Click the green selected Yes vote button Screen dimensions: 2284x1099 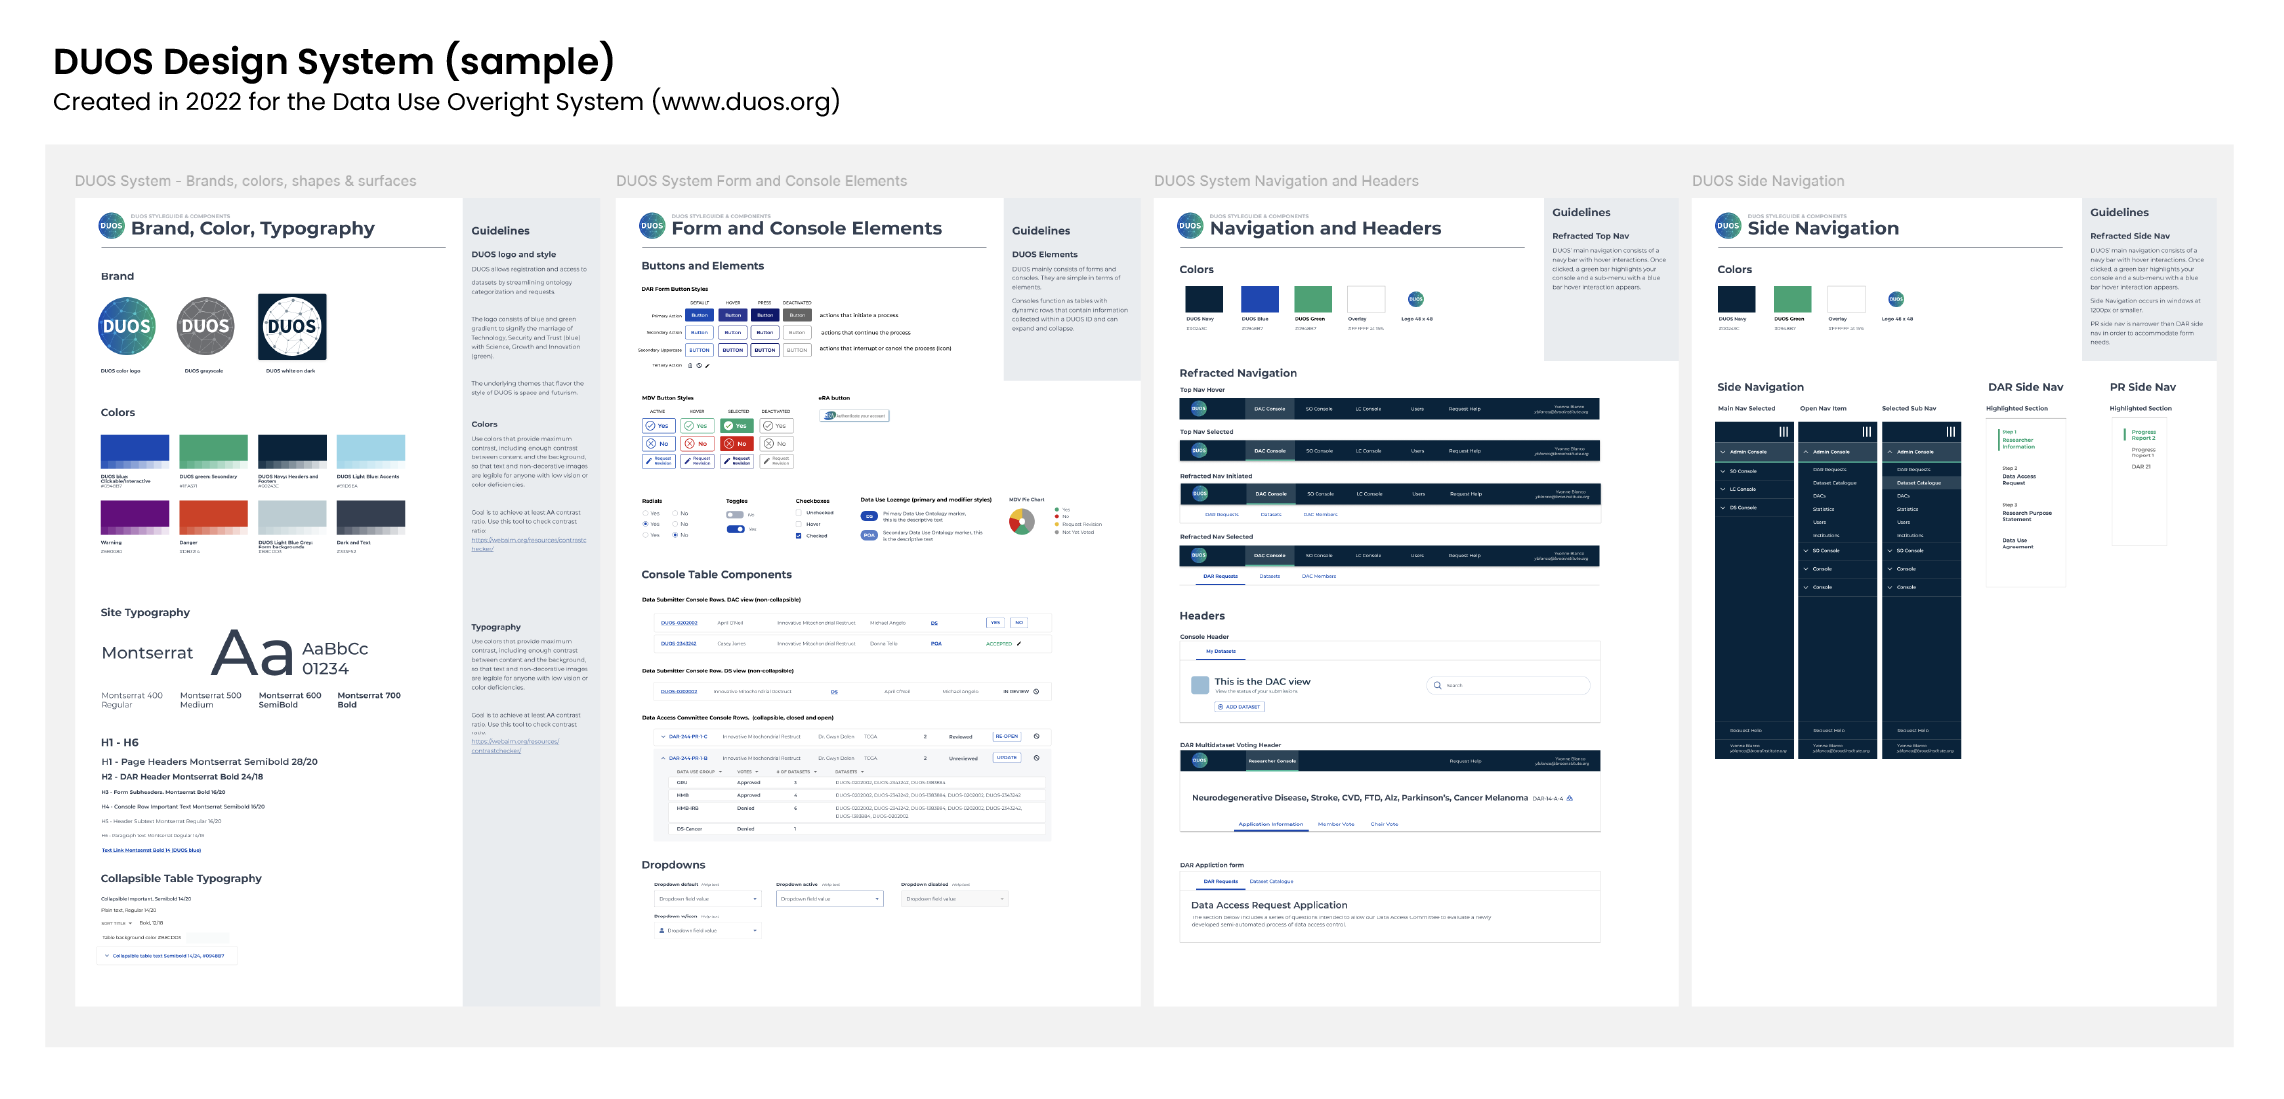coord(737,426)
